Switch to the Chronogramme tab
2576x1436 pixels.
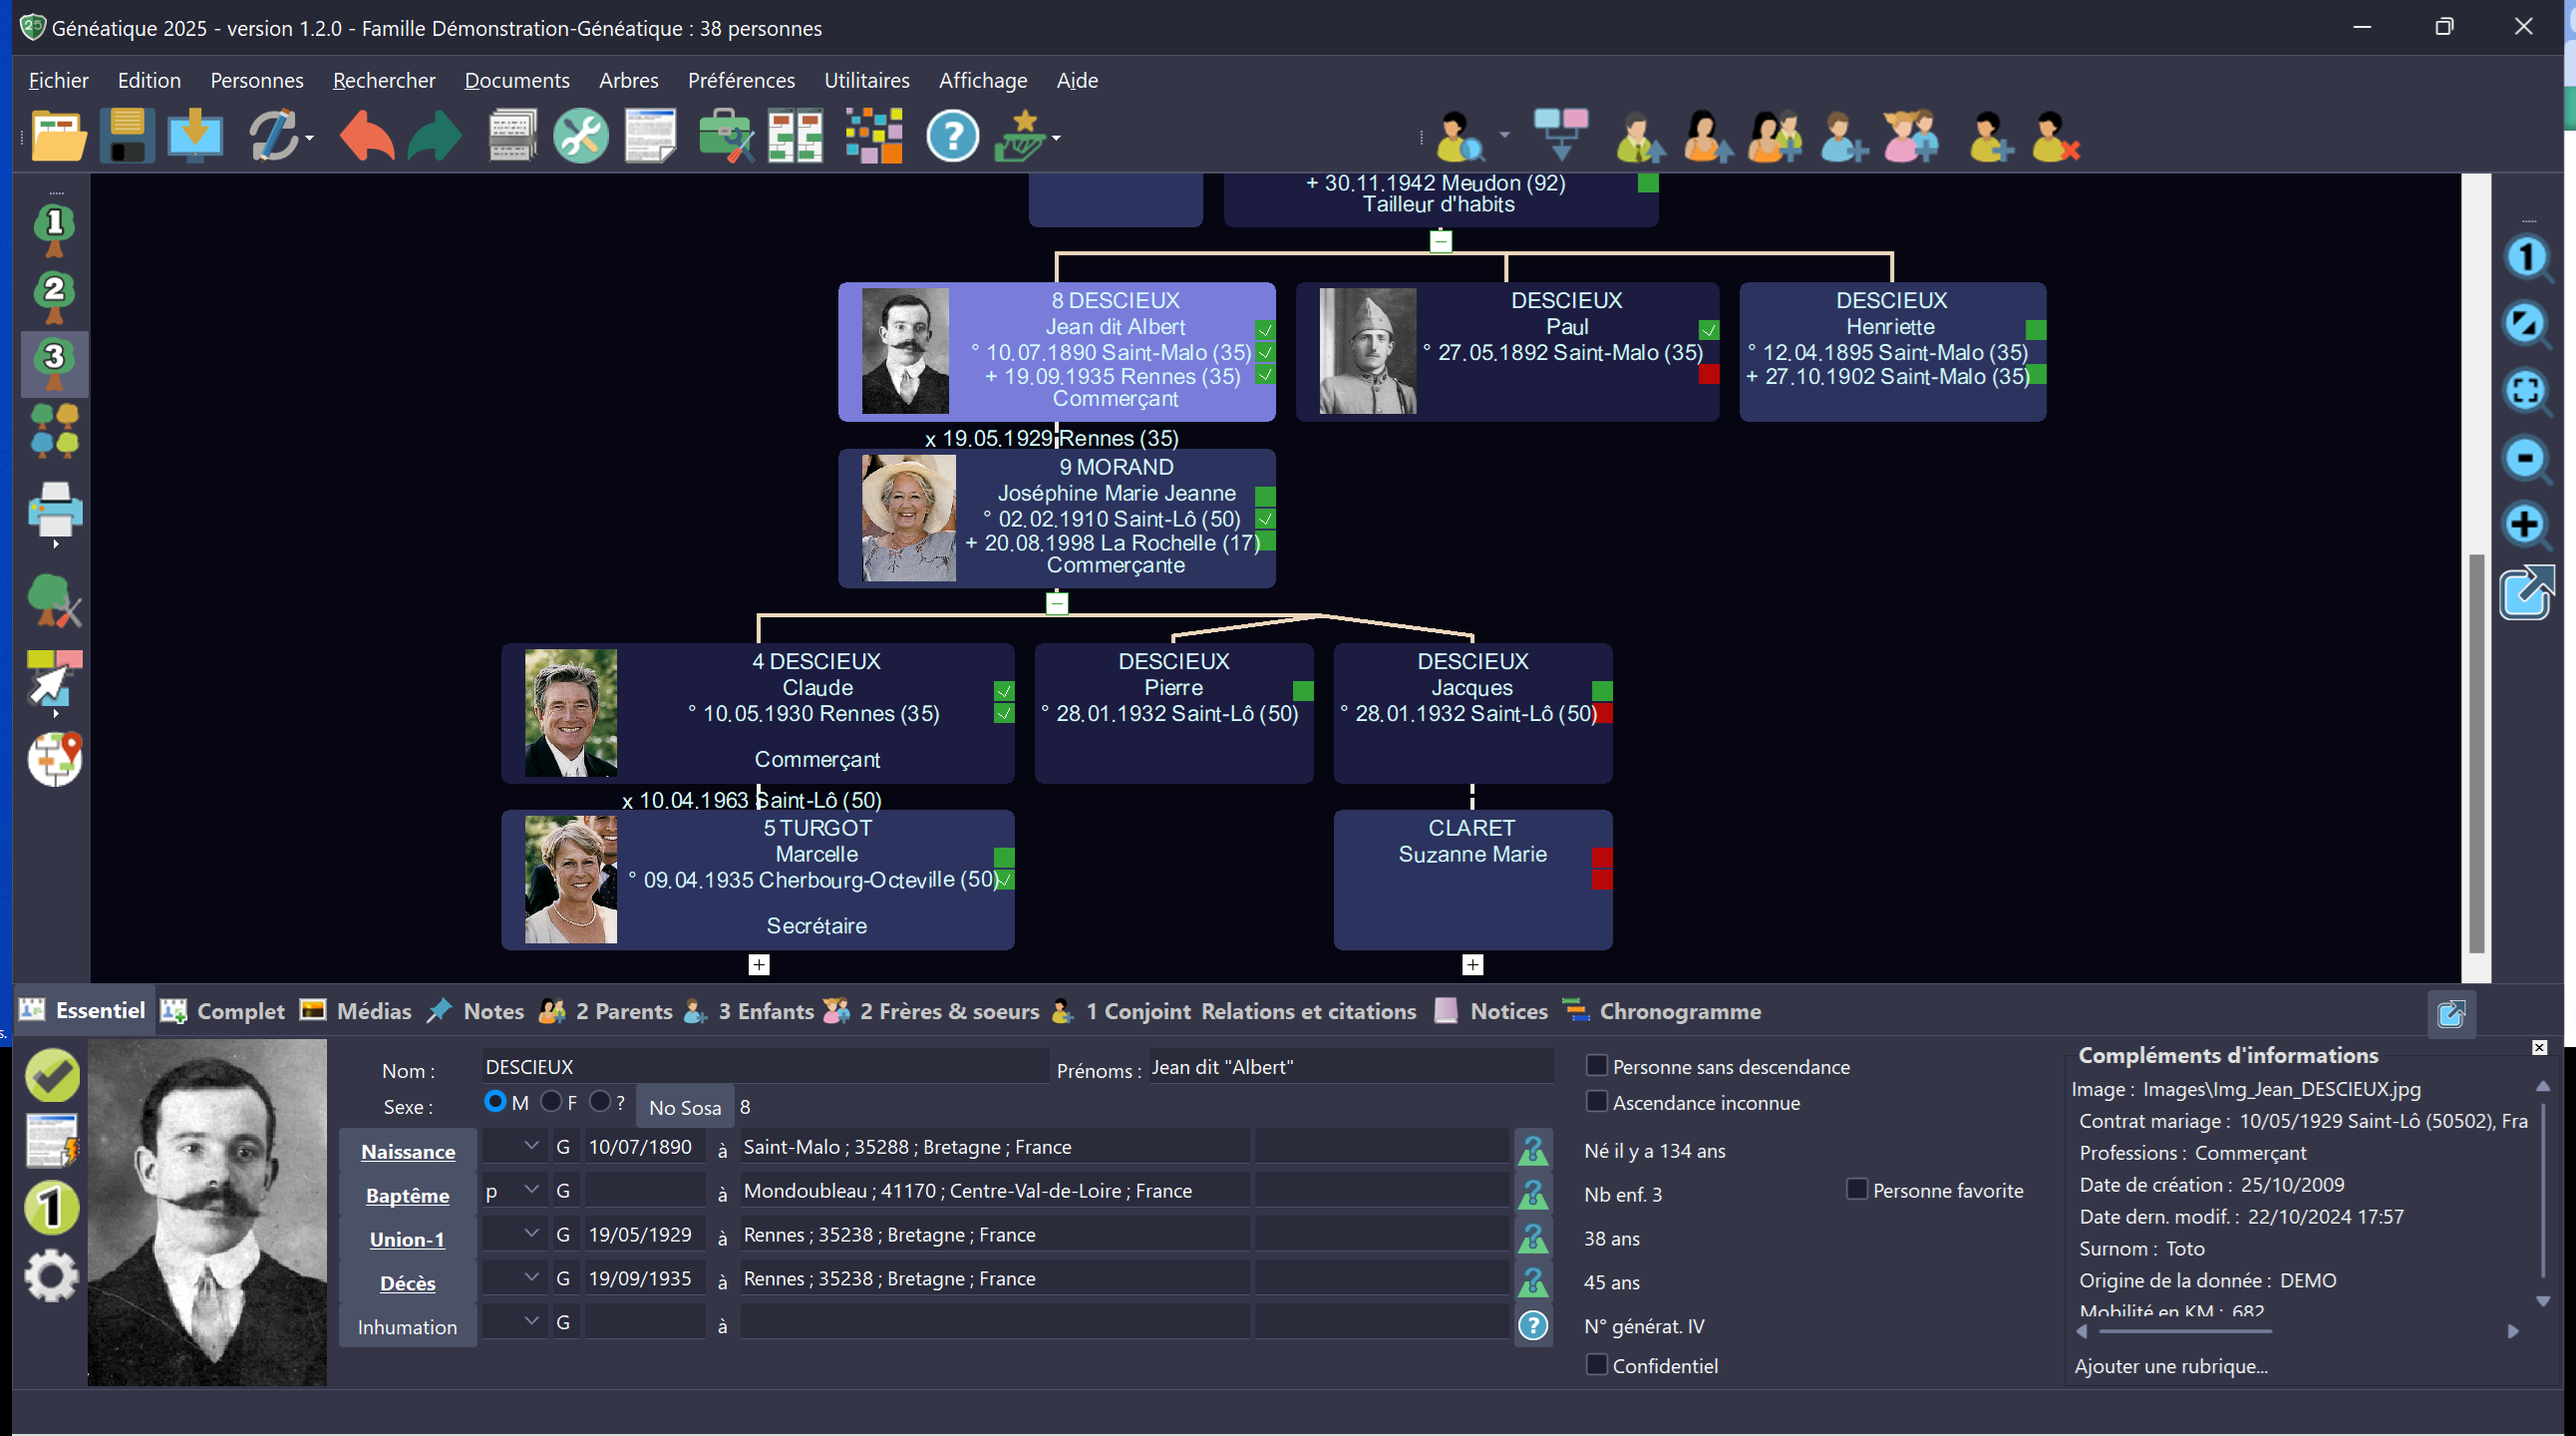click(1679, 1011)
